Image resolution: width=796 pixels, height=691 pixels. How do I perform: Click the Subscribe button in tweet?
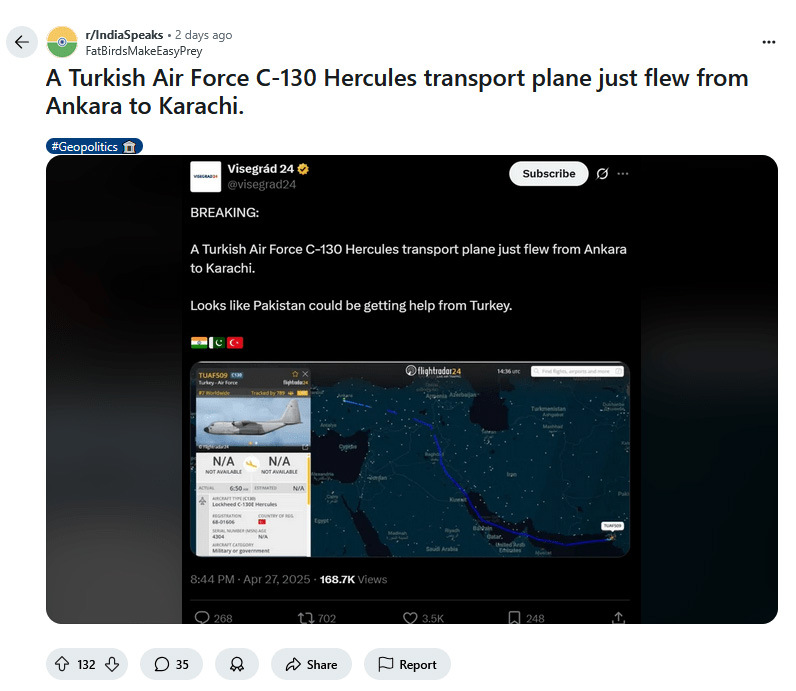pos(549,173)
